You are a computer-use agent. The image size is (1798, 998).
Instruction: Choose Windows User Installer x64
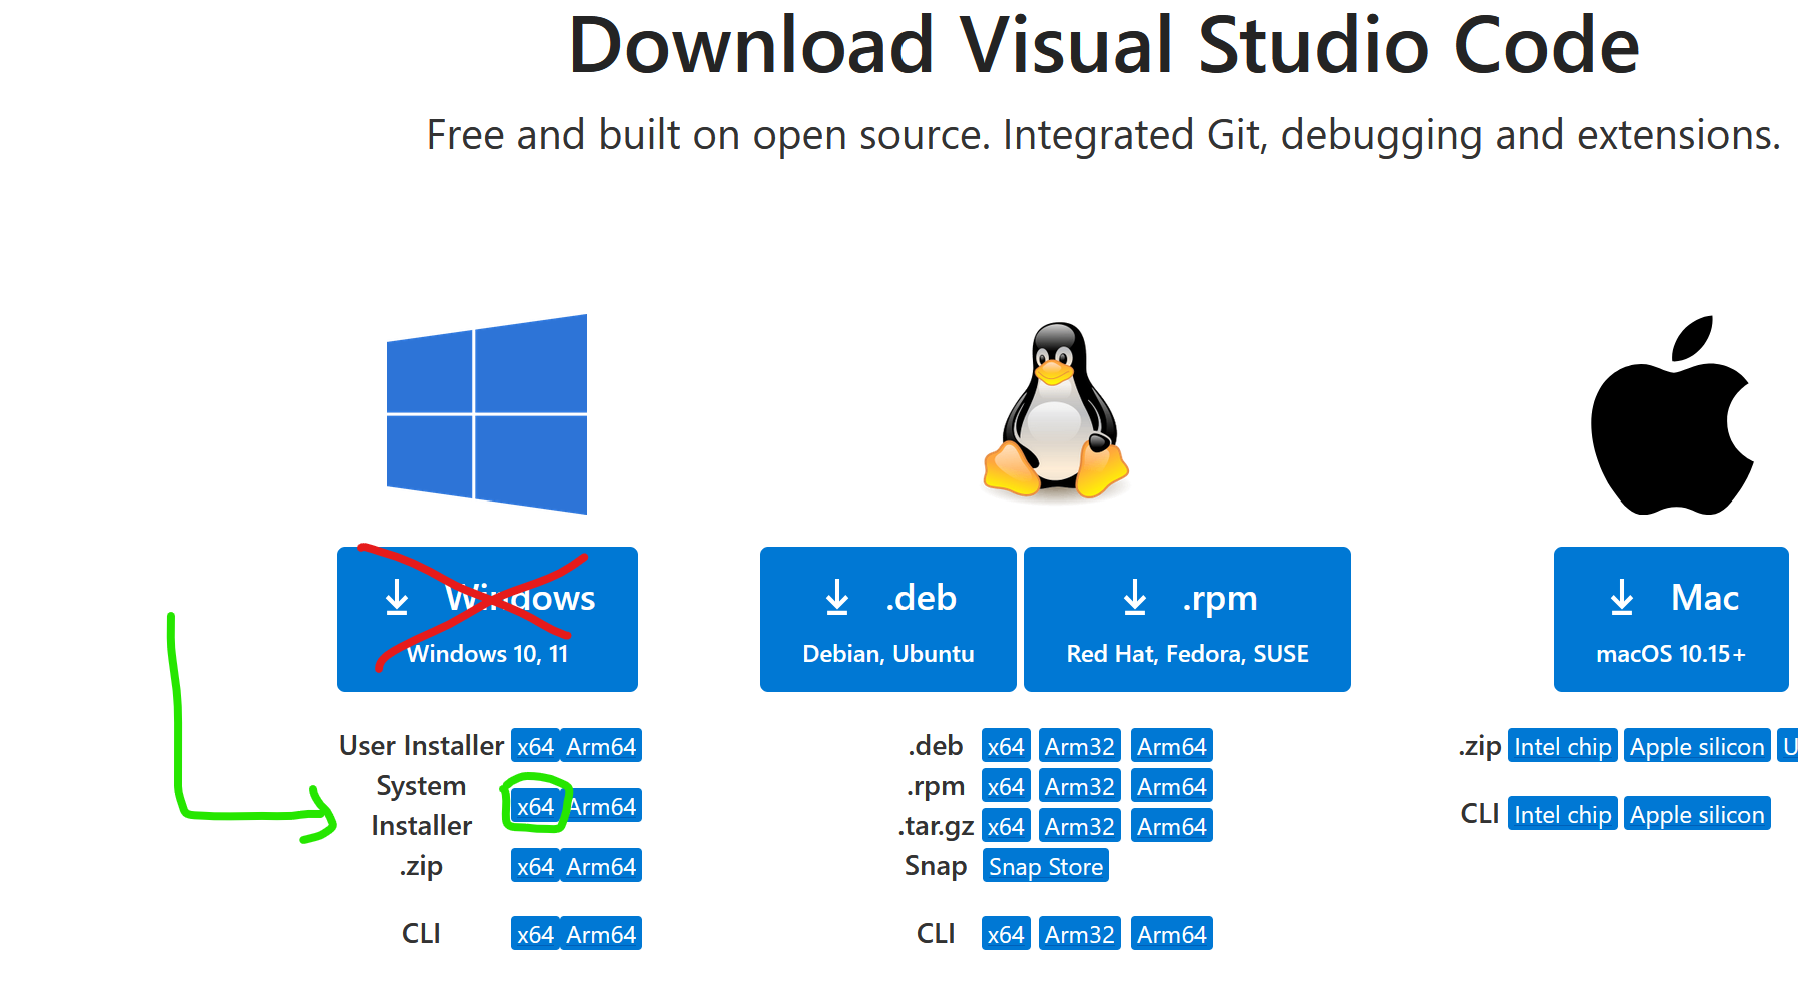coord(535,746)
